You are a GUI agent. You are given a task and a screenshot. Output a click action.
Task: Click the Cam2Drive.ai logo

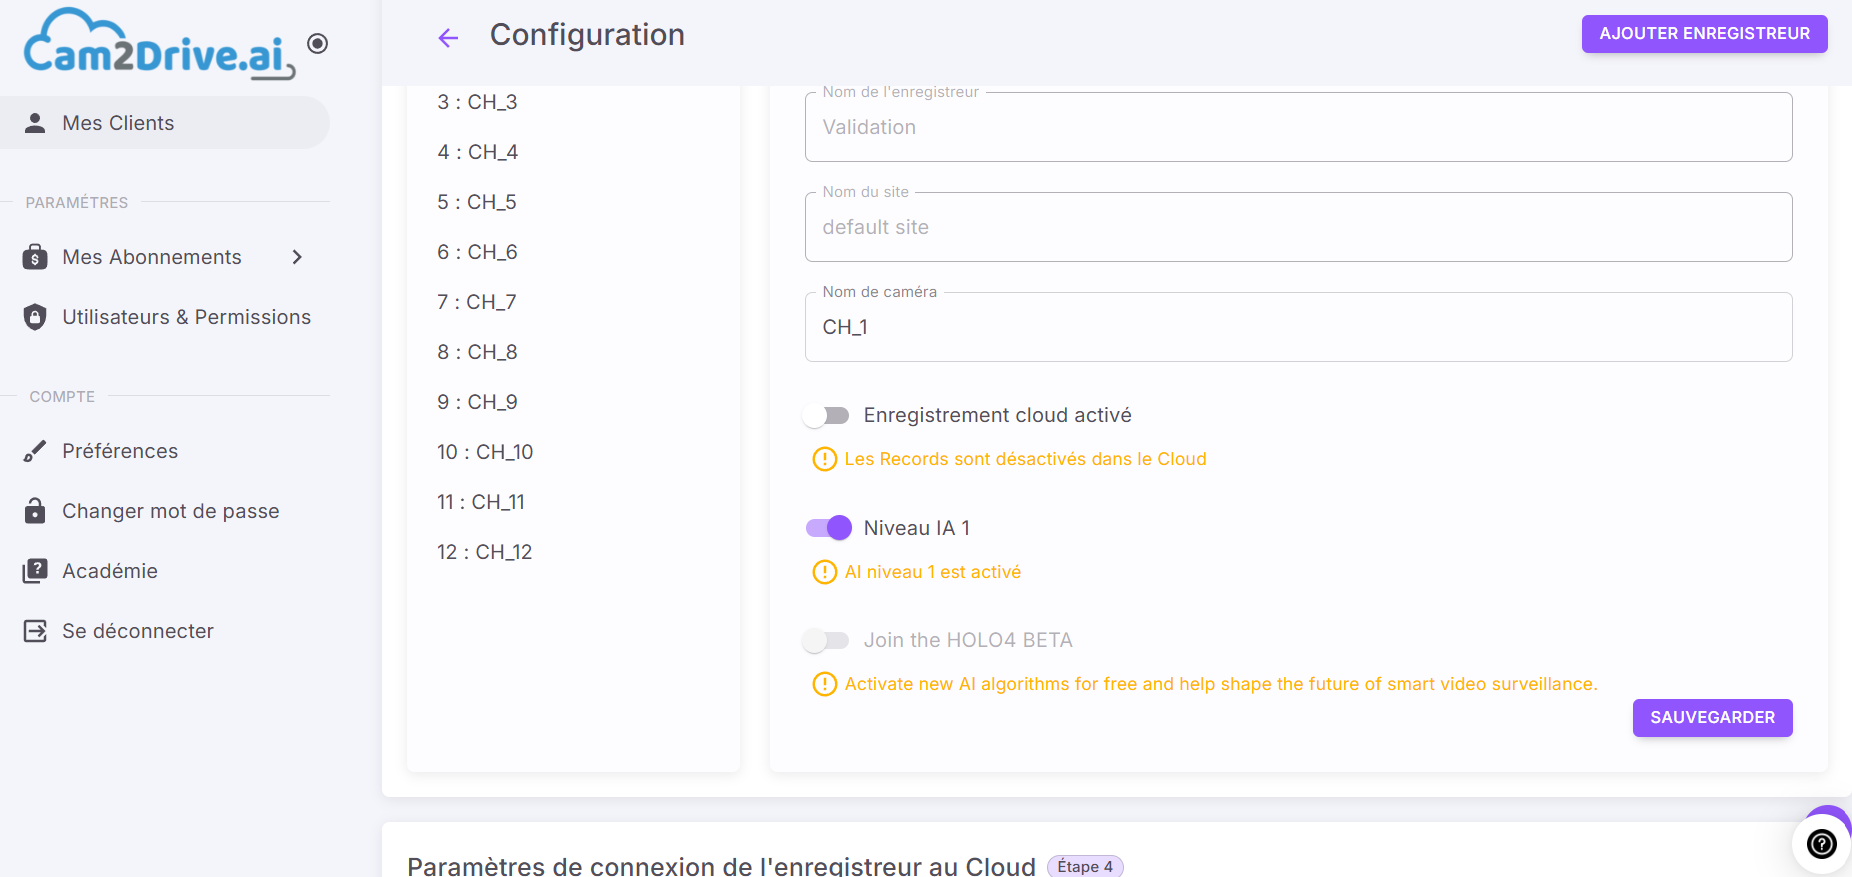(x=160, y=44)
